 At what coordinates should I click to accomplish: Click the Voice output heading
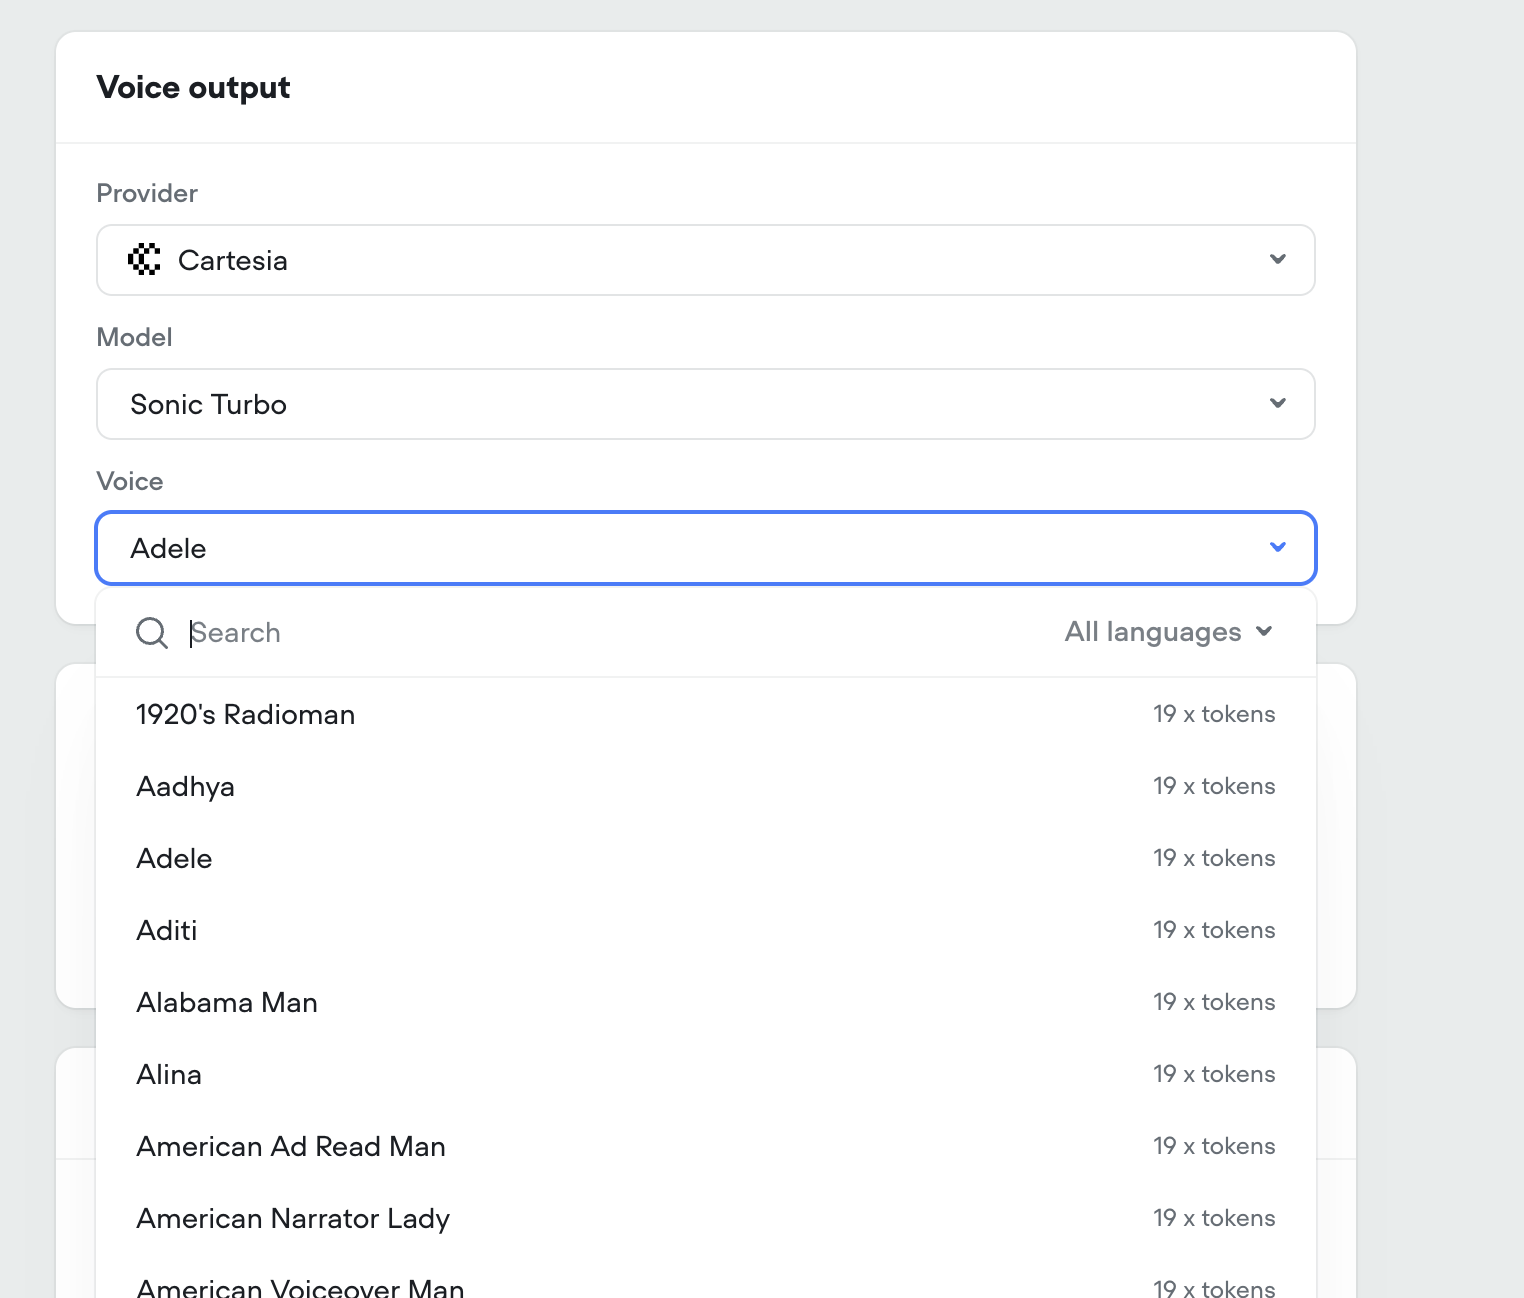click(x=193, y=88)
